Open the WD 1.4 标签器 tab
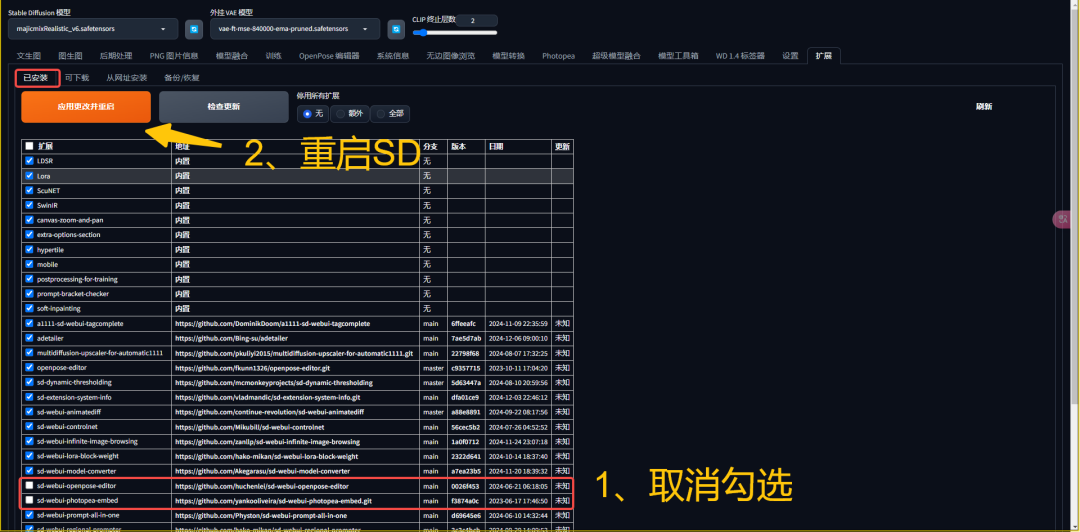The image size is (1080, 532). coord(740,56)
